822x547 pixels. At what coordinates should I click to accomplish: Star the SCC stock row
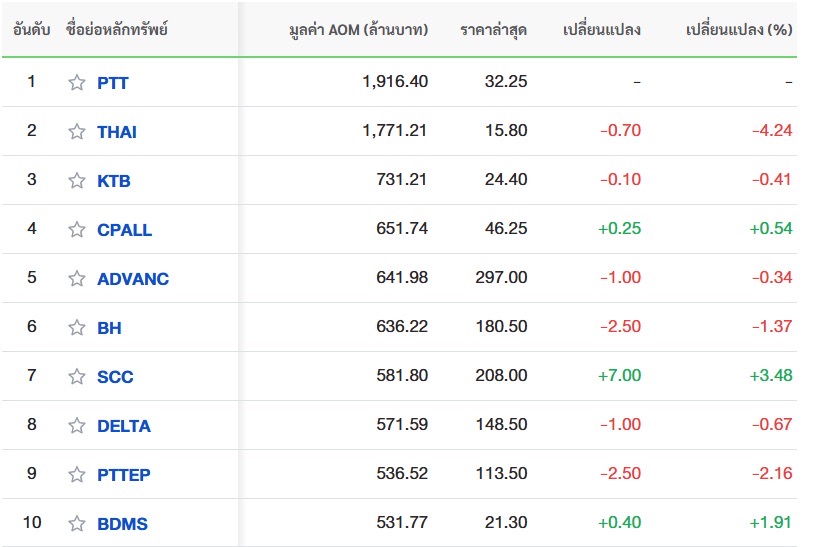click(x=77, y=377)
